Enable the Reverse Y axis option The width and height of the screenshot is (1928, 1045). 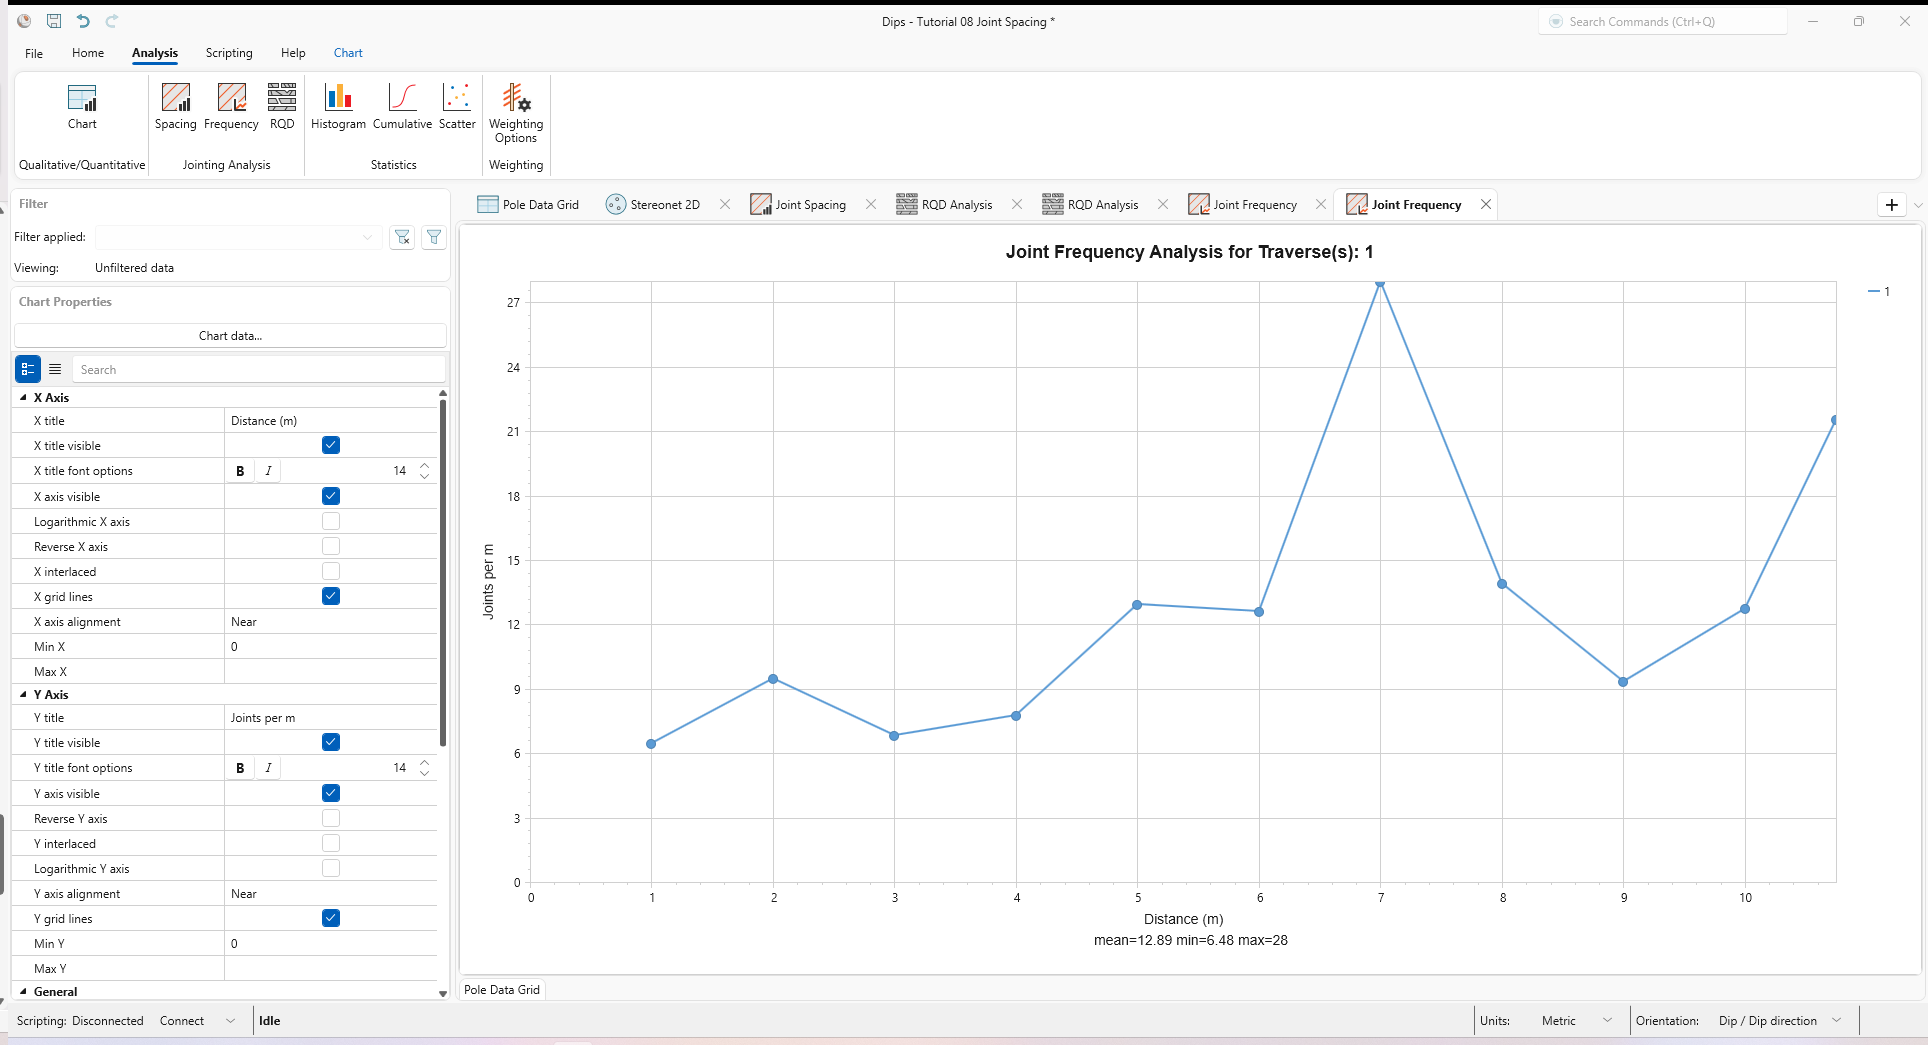(x=330, y=818)
